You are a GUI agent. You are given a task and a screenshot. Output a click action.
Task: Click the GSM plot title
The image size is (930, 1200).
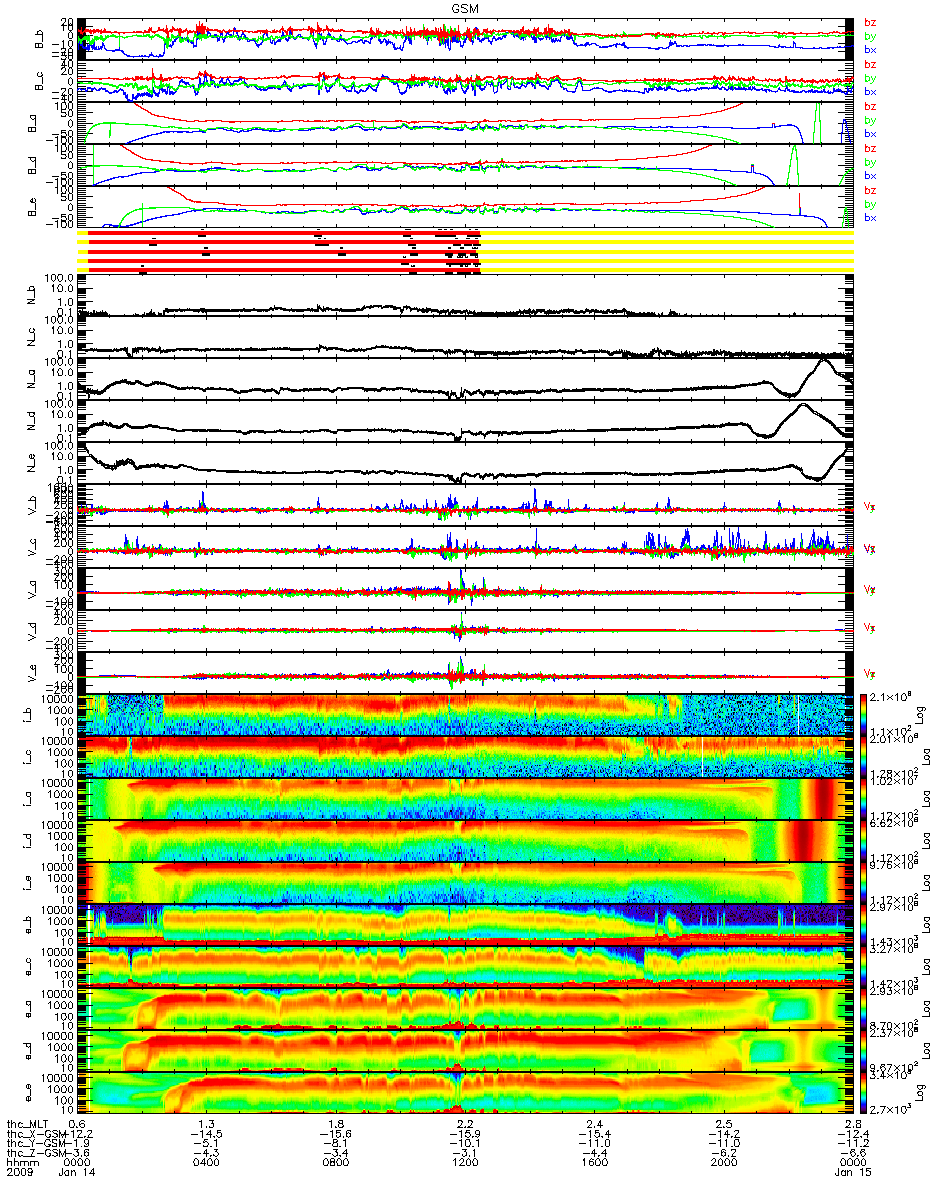(x=464, y=8)
